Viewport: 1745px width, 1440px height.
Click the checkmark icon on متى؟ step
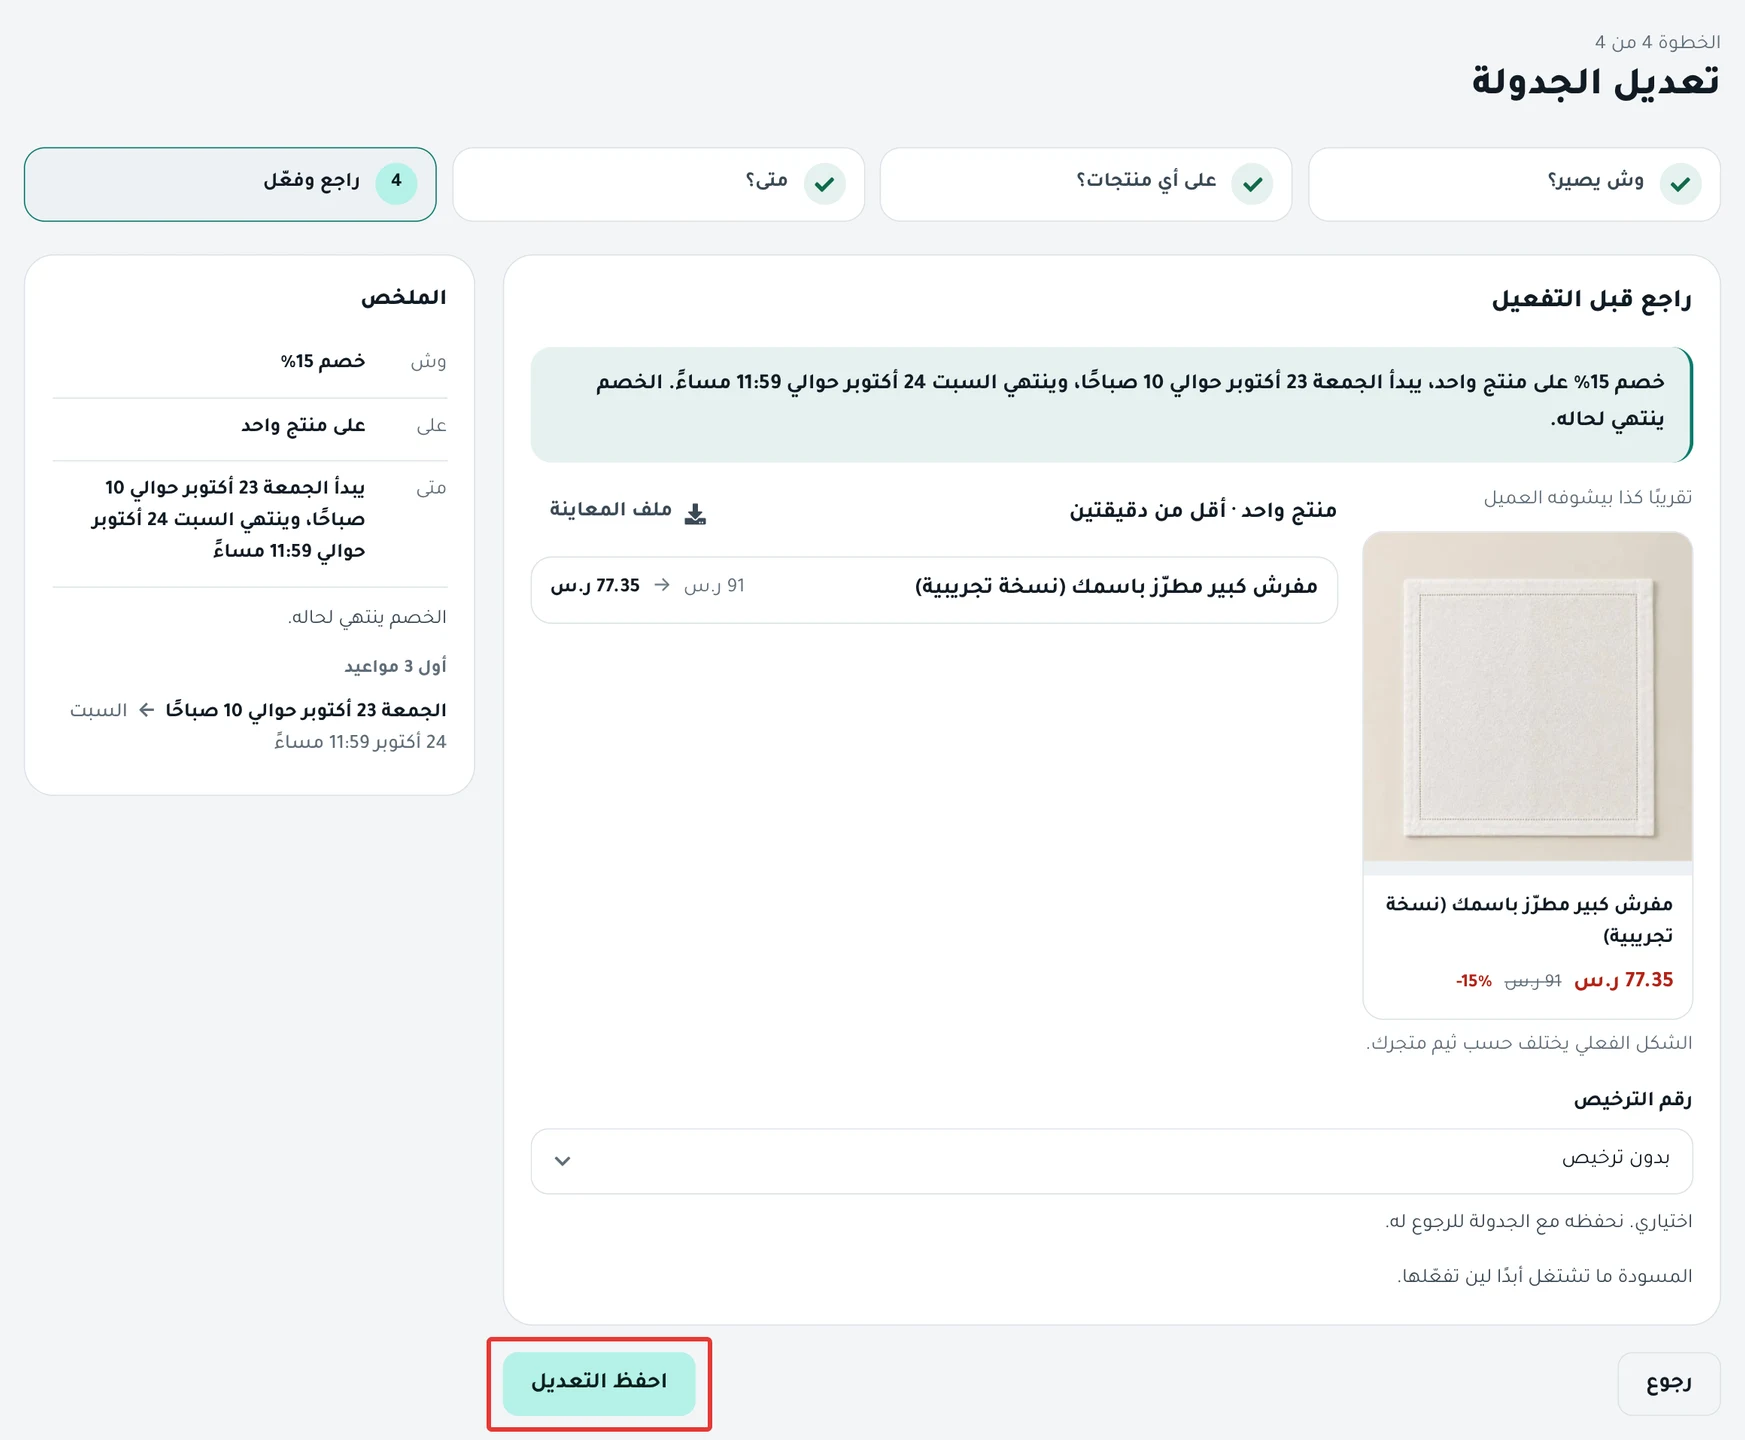tap(824, 184)
